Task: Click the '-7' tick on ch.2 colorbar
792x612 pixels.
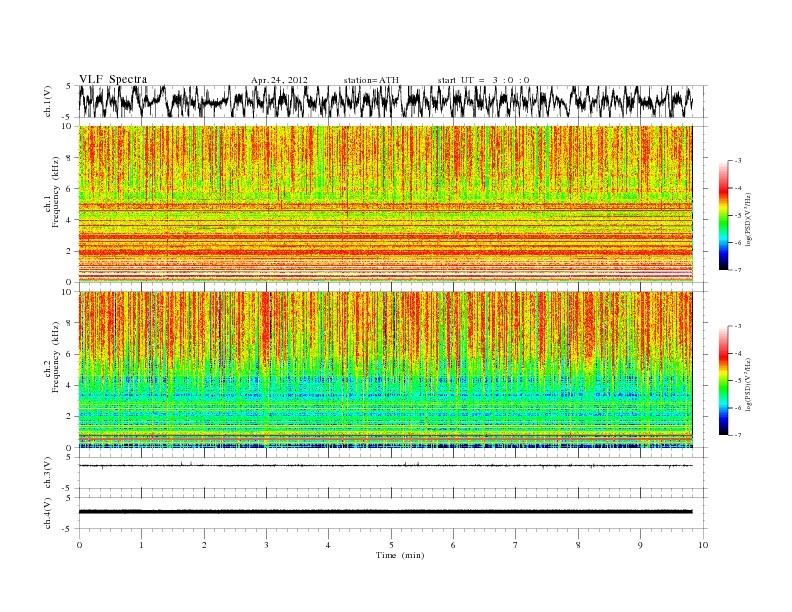Action: point(738,435)
